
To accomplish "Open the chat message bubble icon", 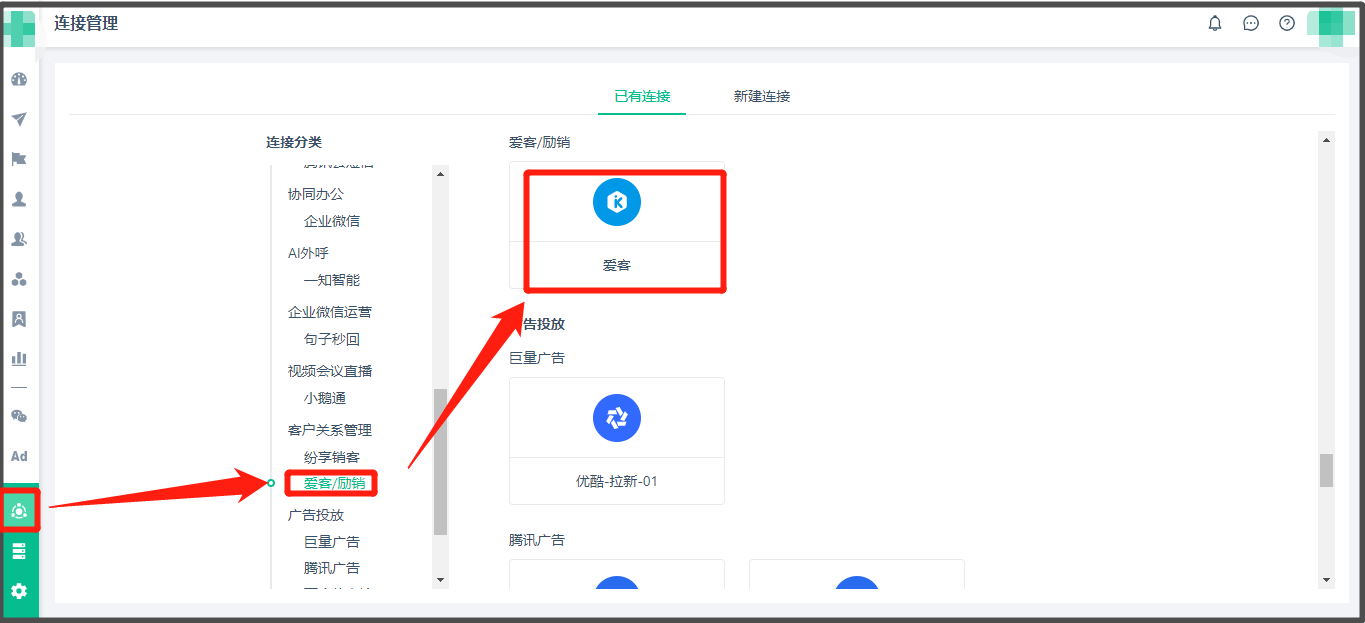I will tap(1251, 23).
